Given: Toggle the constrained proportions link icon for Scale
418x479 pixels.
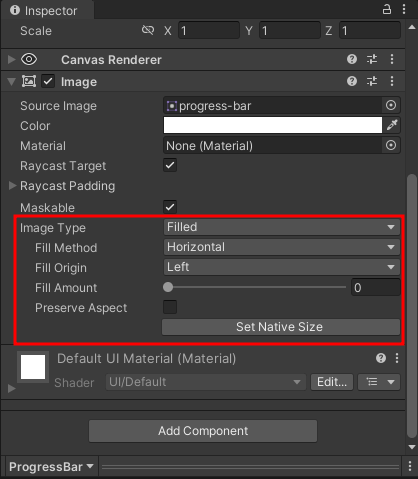Looking at the screenshot, I should tap(148, 30).
